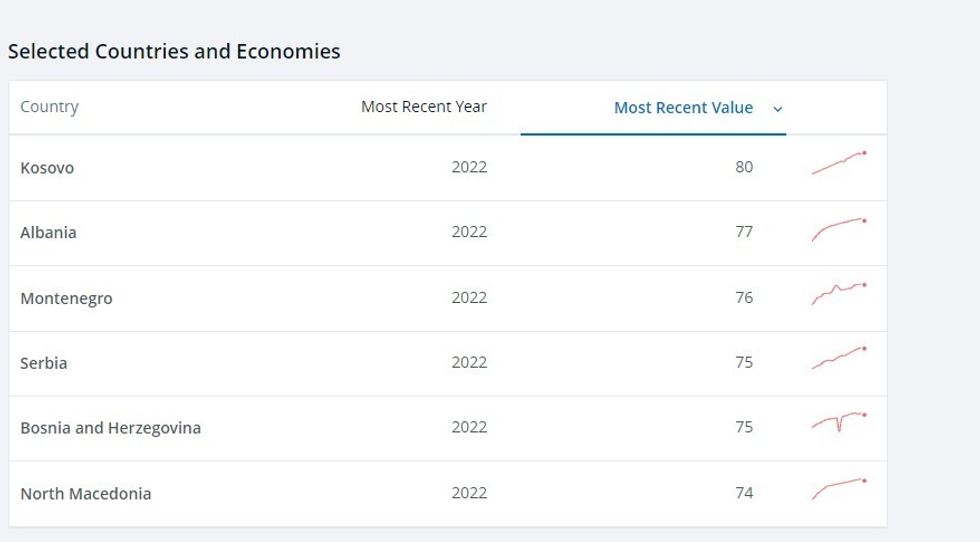Image resolution: width=980 pixels, height=542 pixels.
Task: Open the Albania country link
Action: coord(48,232)
